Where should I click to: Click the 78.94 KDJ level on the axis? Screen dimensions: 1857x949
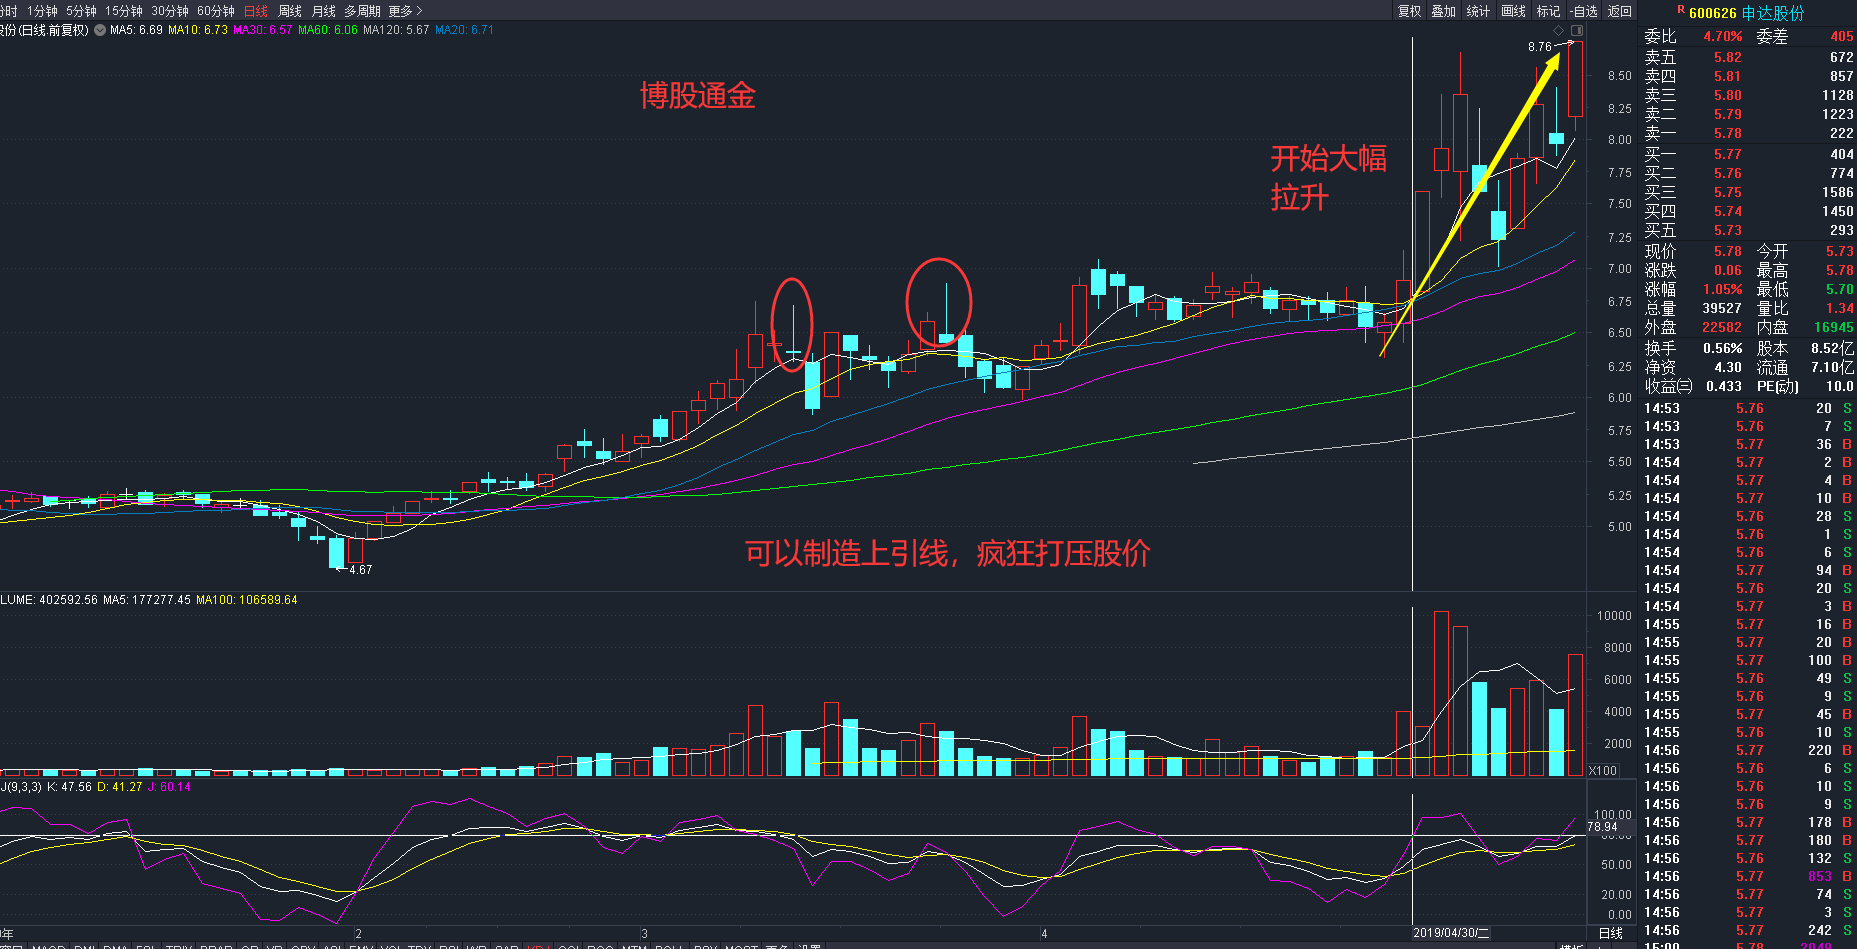tap(1602, 827)
